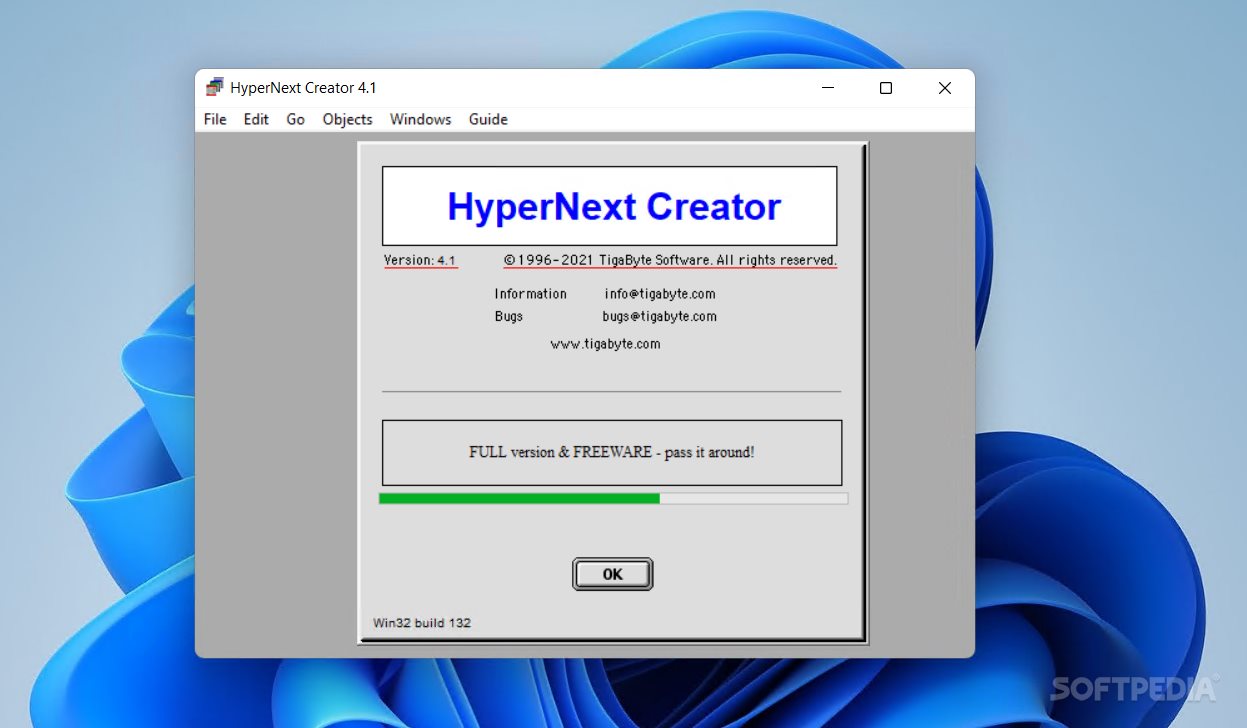Open the Windows menu
The height and width of the screenshot is (728, 1247).
coord(420,119)
